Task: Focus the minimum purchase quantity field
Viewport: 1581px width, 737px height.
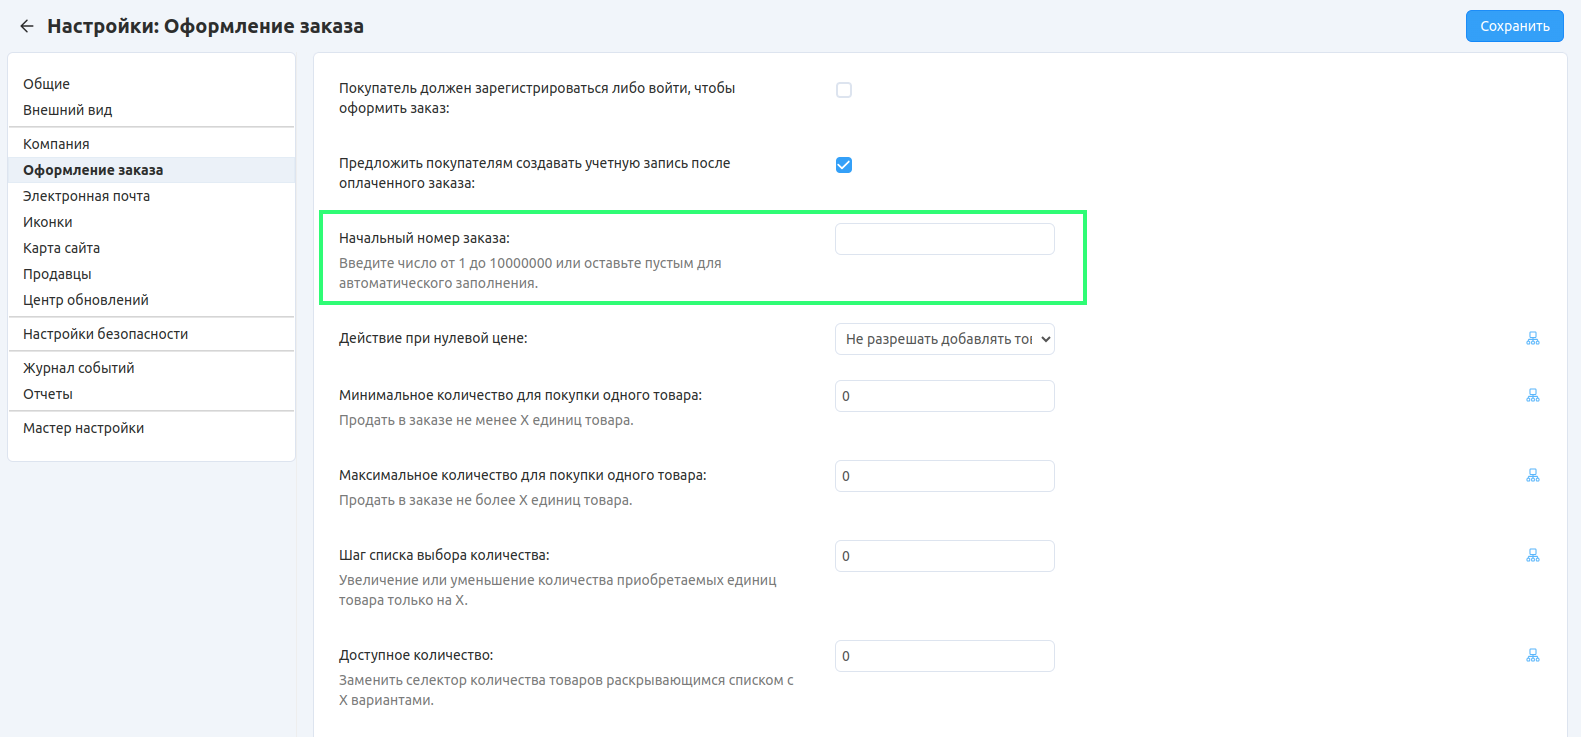Action: (944, 396)
